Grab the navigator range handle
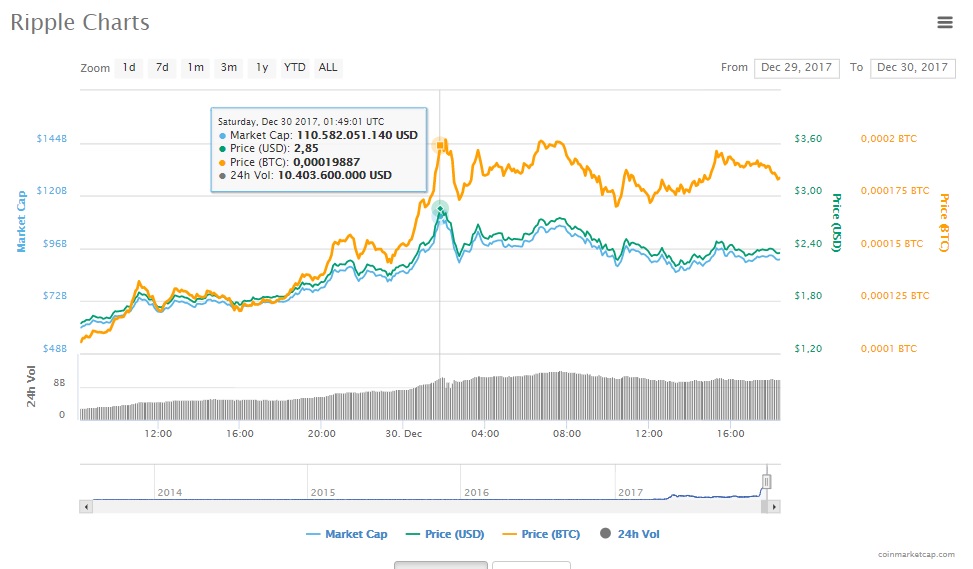The width and height of the screenshot is (973, 569). [x=767, y=482]
